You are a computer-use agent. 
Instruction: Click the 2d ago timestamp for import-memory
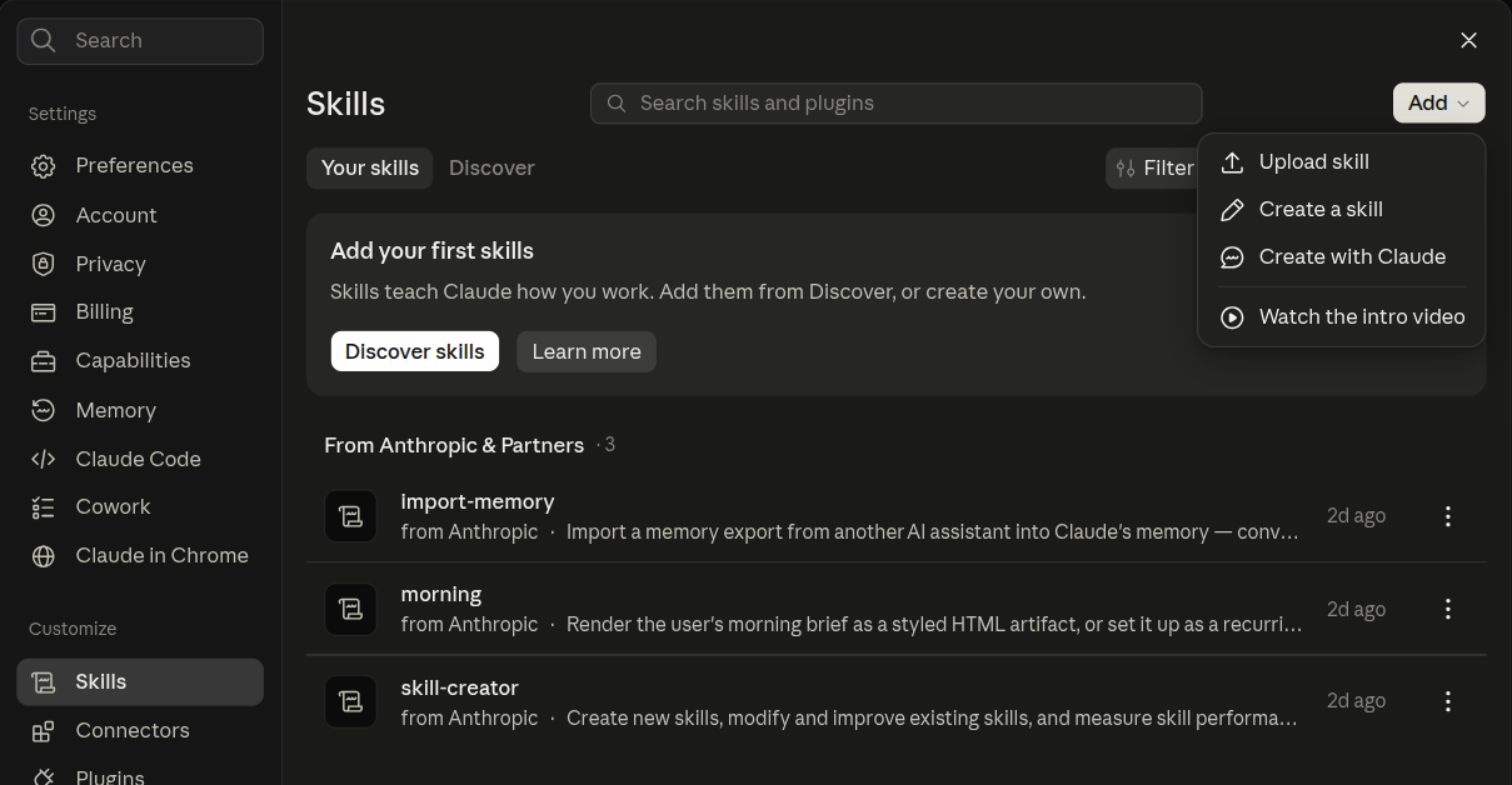click(1356, 516)
